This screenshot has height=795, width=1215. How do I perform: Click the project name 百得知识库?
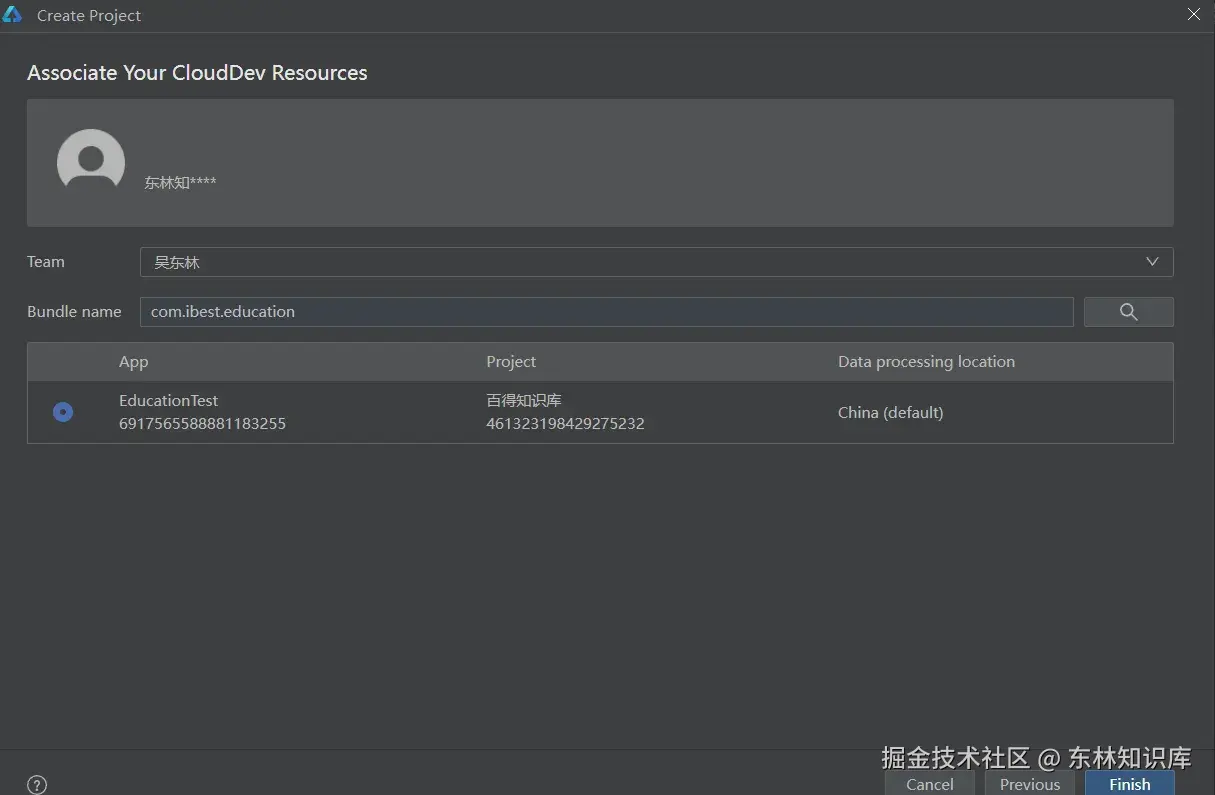tap(524, 401)
